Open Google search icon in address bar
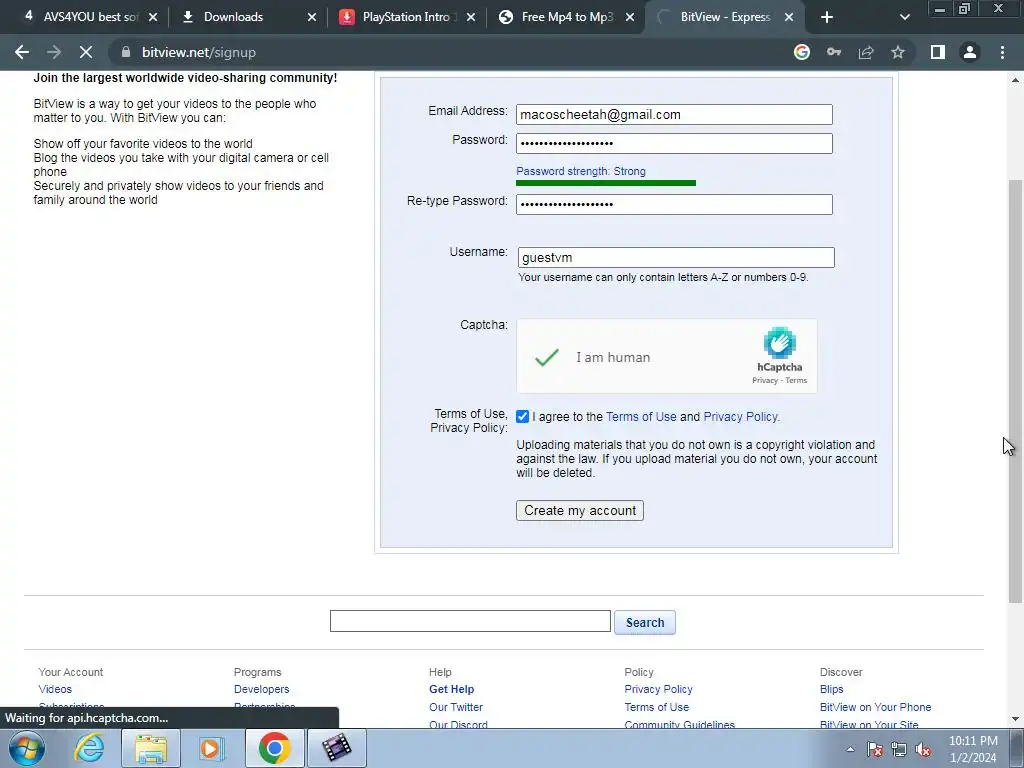 pos(802,52)
